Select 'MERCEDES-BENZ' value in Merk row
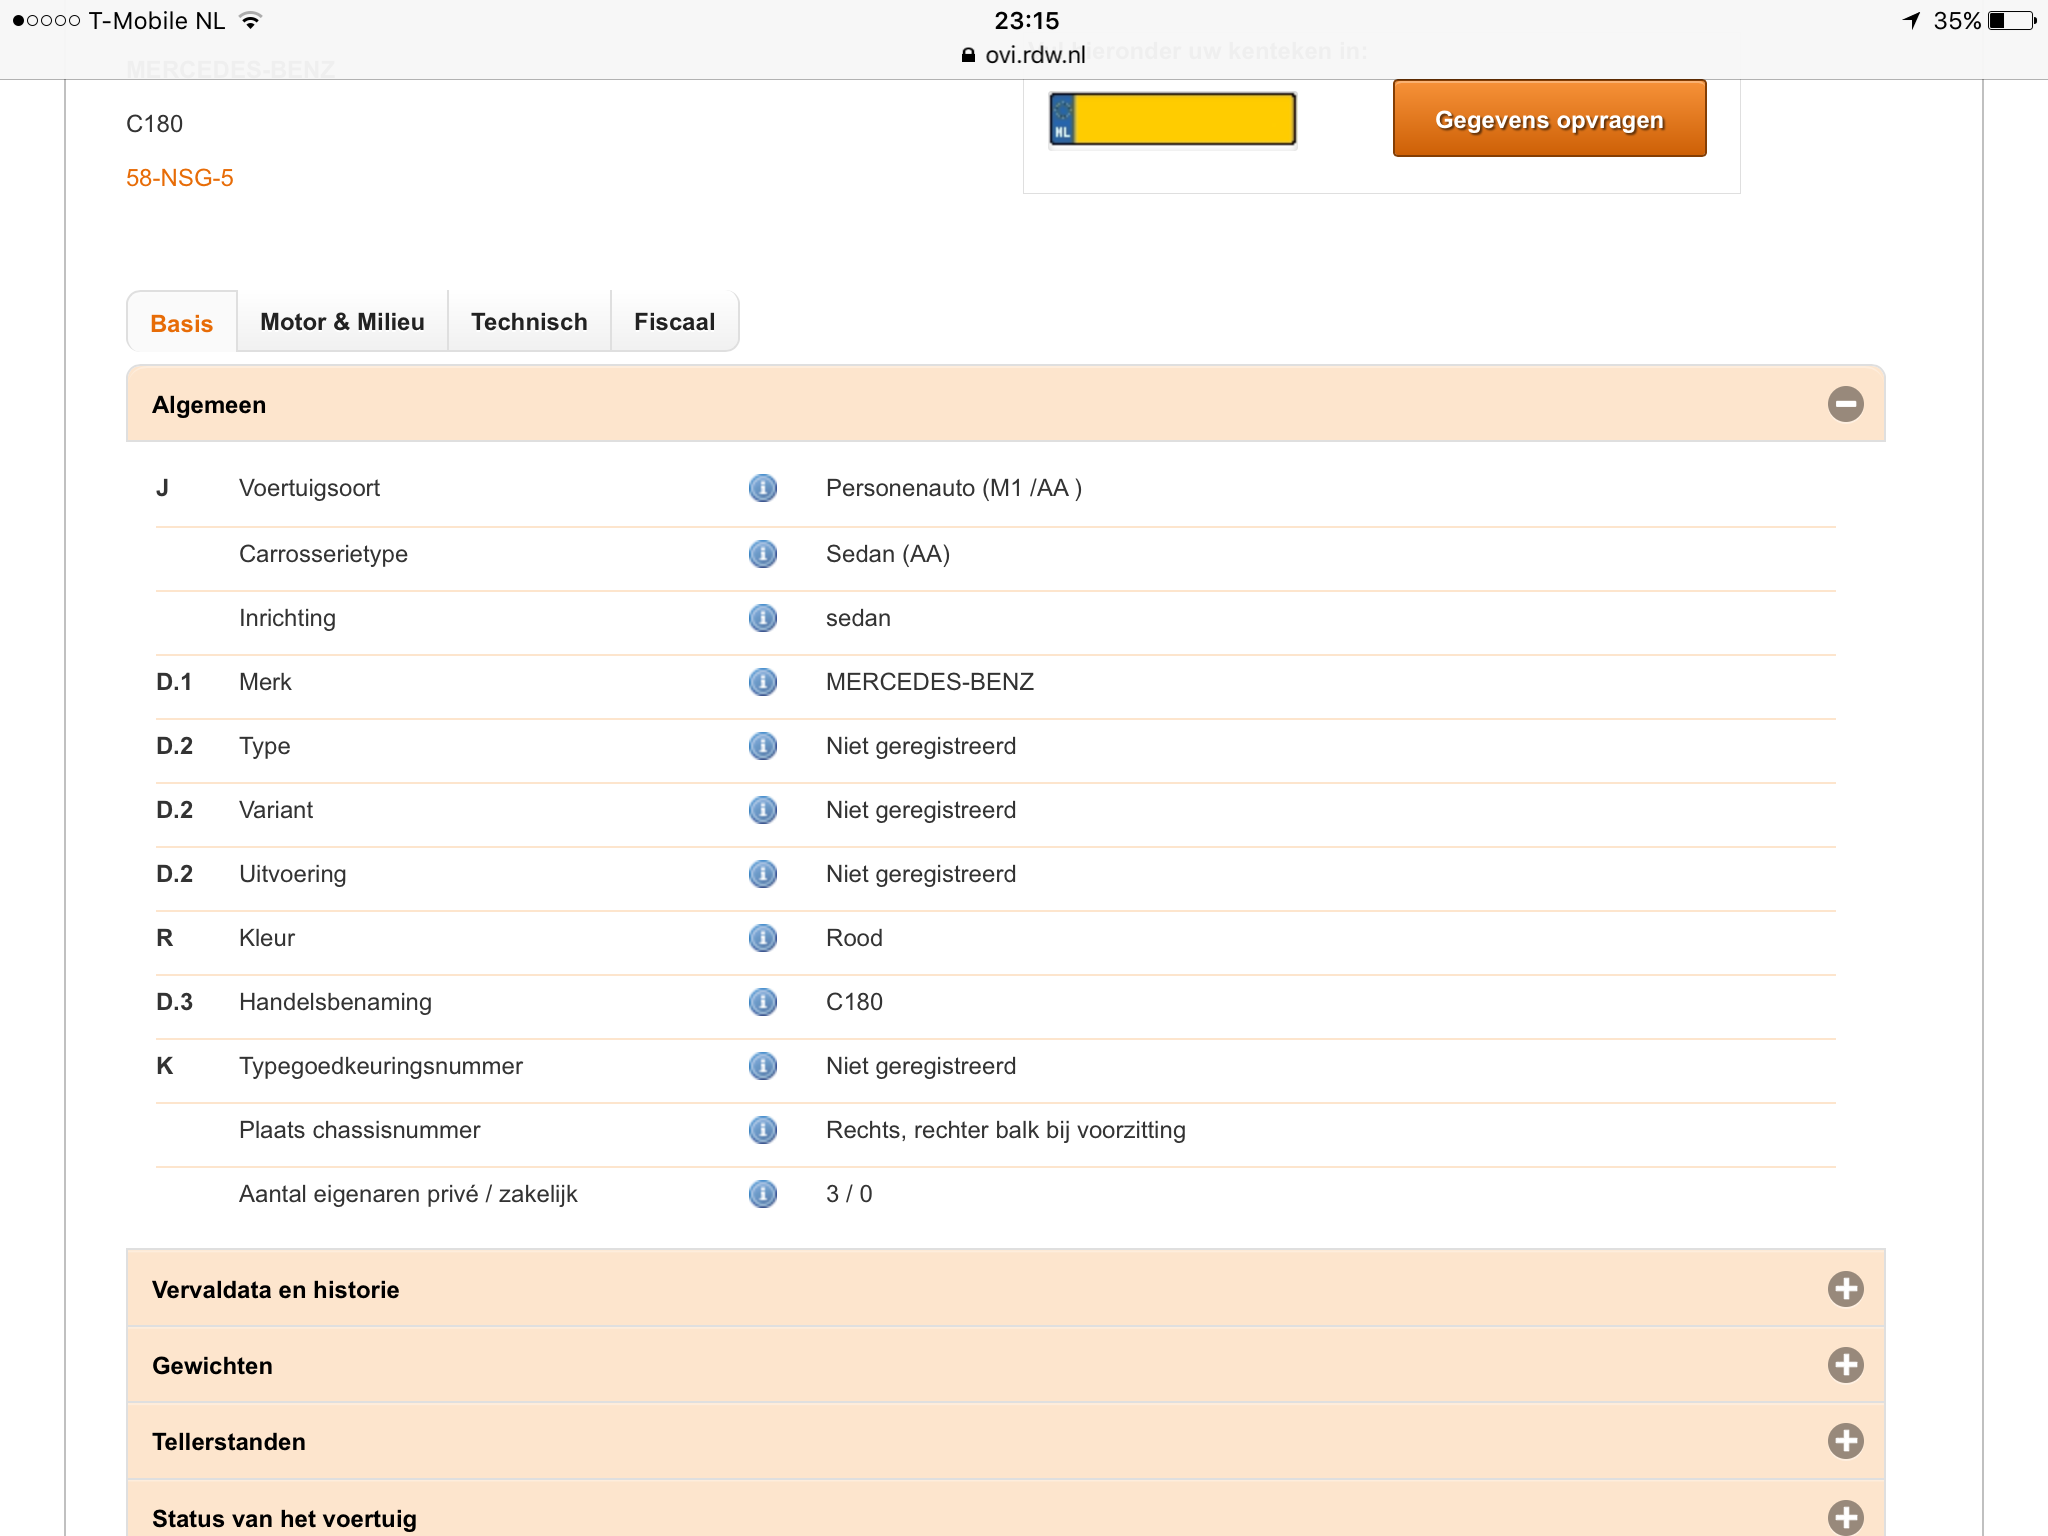 [x=930, y=682]
